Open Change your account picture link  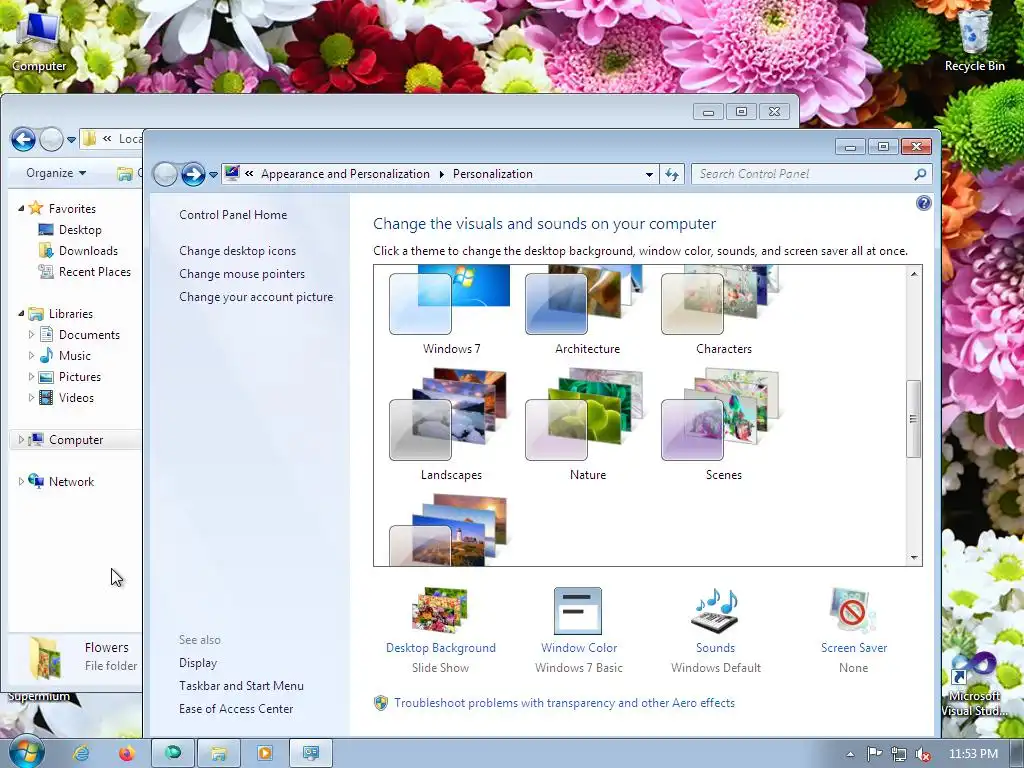pos(256,296)
